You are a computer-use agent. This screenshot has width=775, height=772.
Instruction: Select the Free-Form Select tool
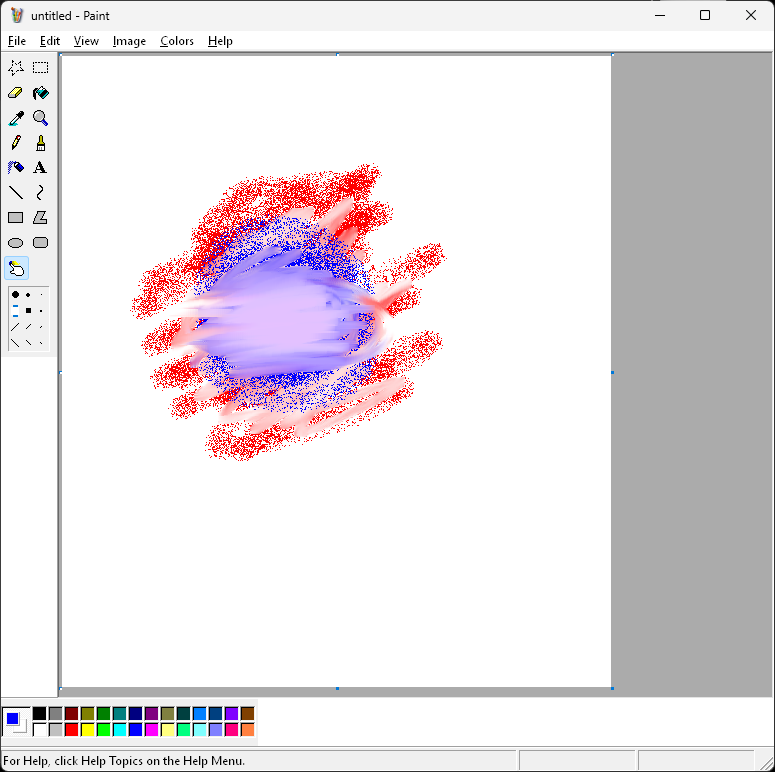16,68
